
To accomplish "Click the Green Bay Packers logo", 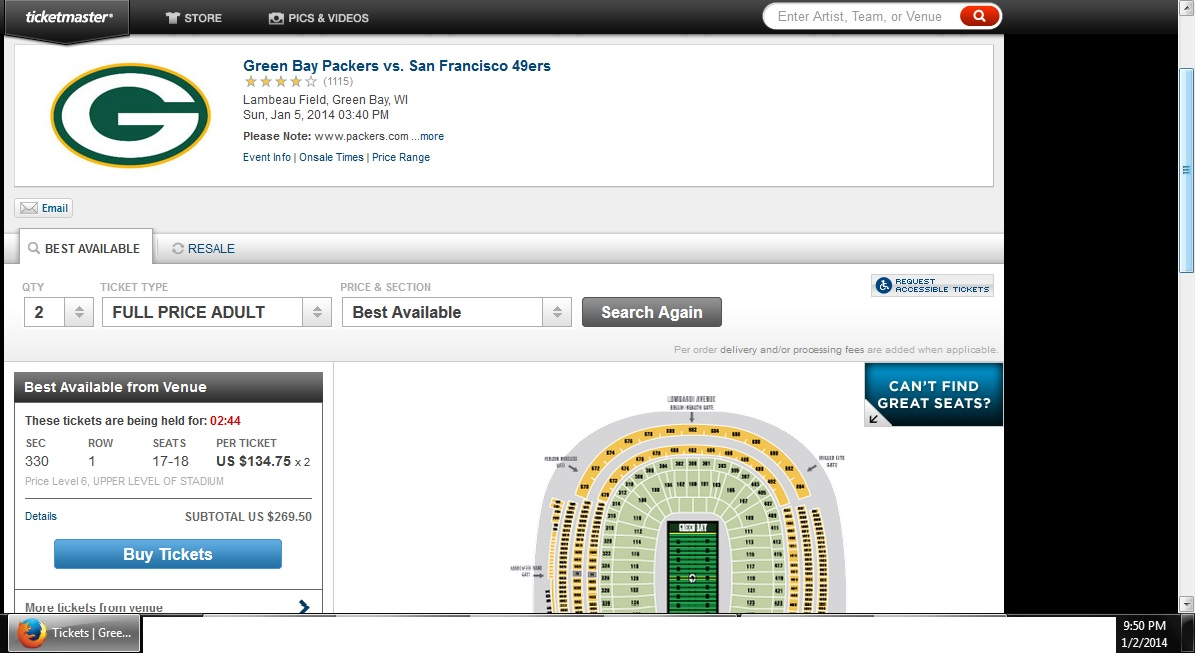I will pyautogui.click(x=130, y=115).
